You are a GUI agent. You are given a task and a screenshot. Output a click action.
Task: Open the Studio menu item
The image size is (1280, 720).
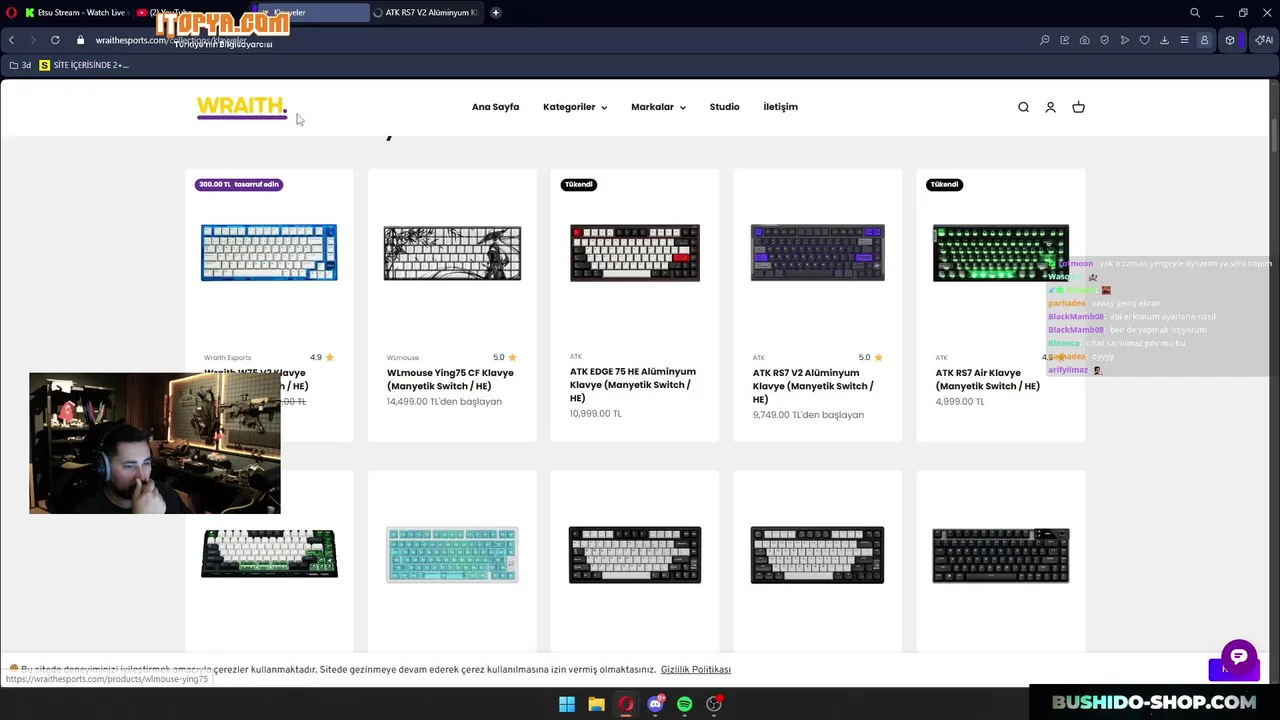(725, 107)
